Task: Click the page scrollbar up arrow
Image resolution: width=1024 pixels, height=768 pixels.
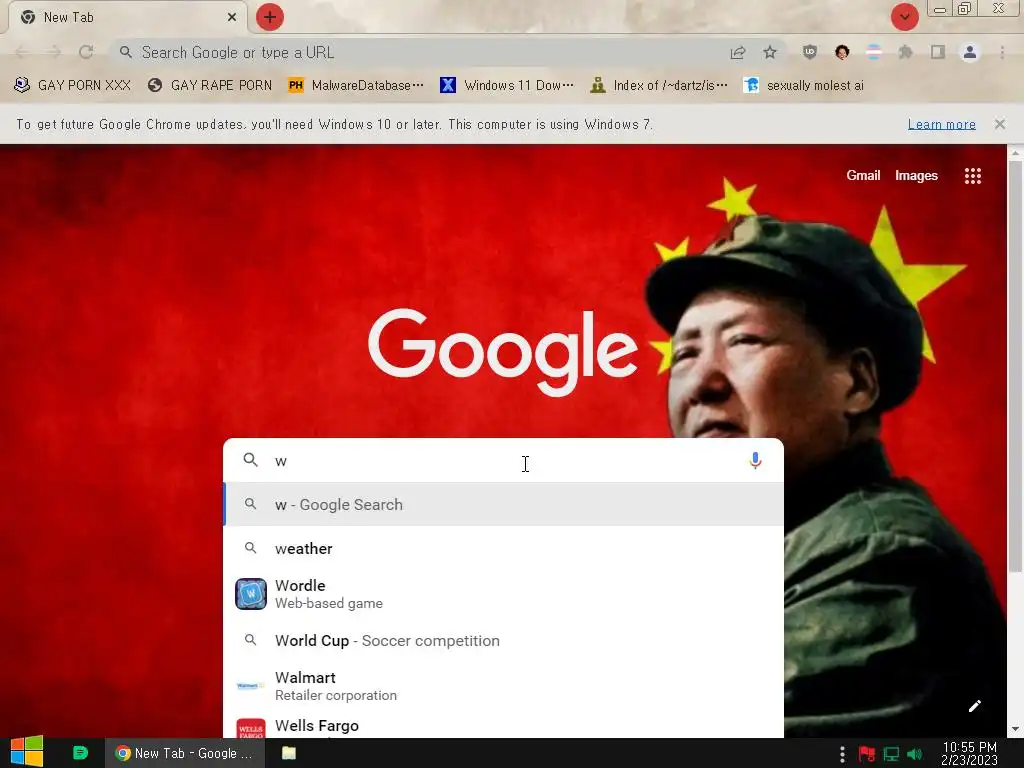Action: [x=1015, y=153]
